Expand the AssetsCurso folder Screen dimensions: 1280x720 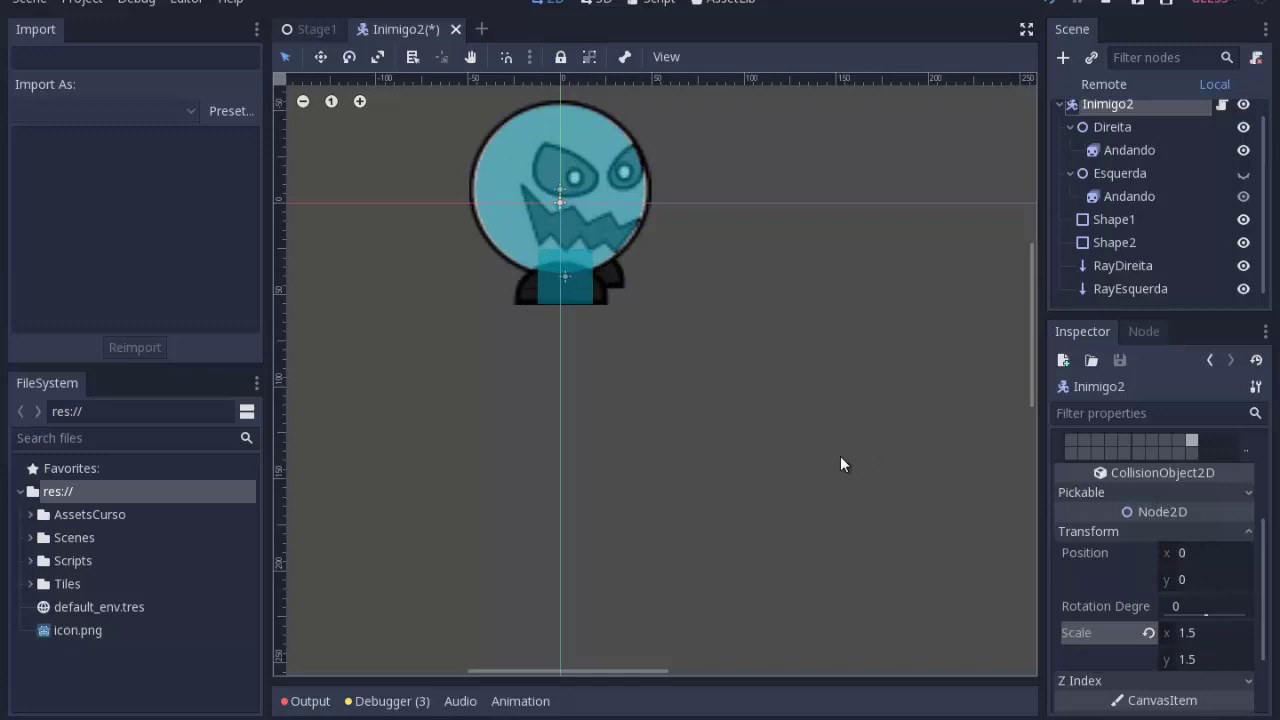coord(30,515)
